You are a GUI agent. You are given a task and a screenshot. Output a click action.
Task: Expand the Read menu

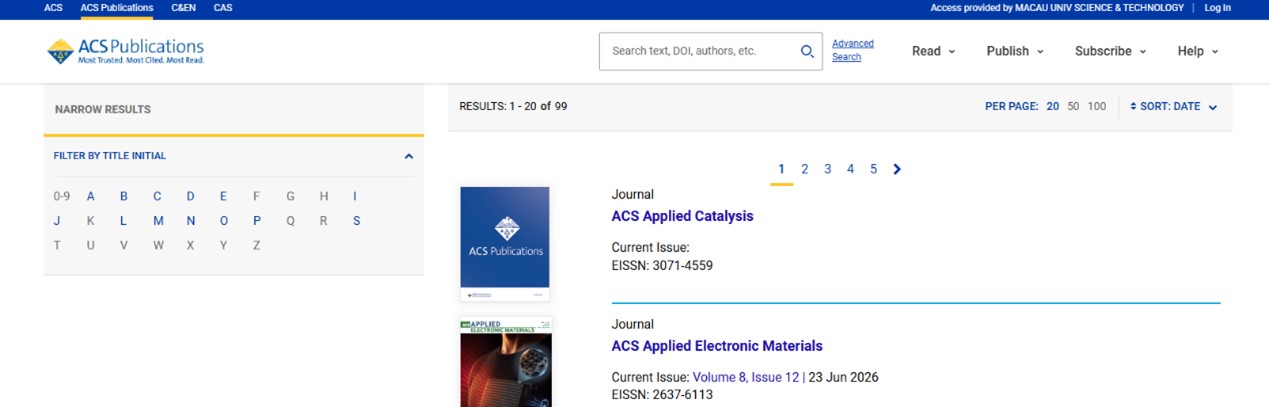click(933, 51)
